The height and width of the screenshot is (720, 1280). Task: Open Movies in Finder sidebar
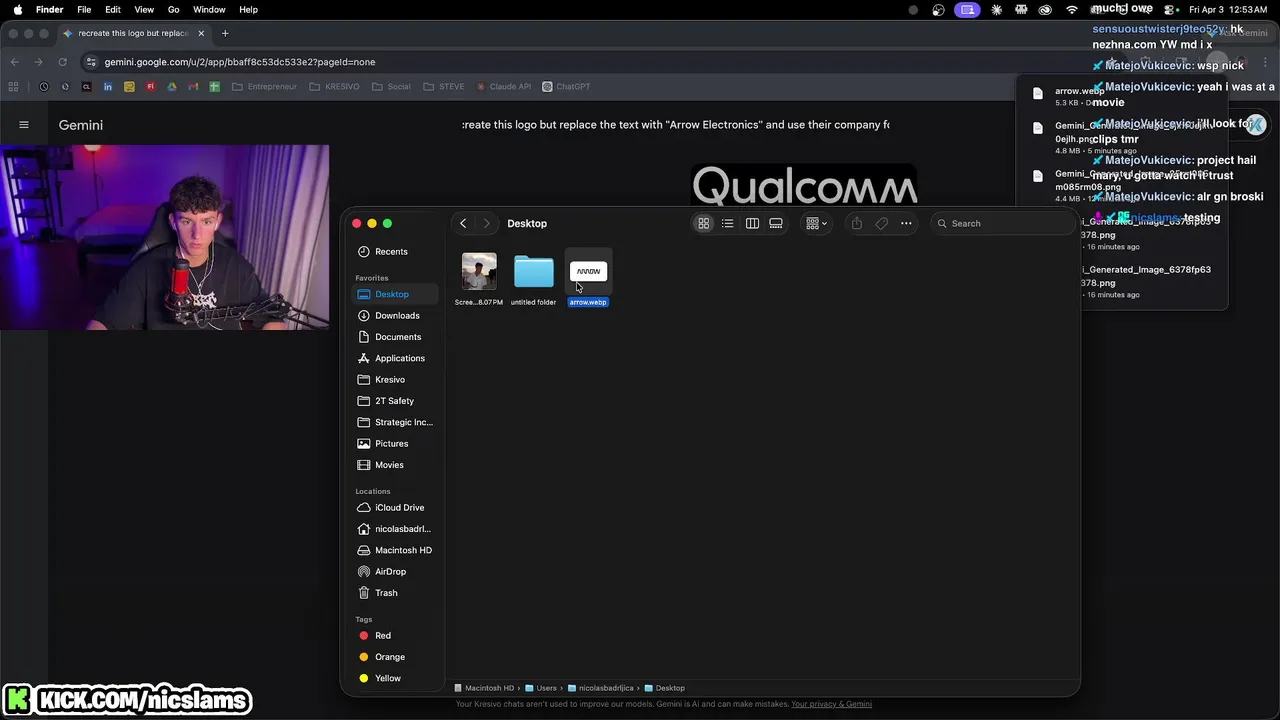(x=389, y=464)
